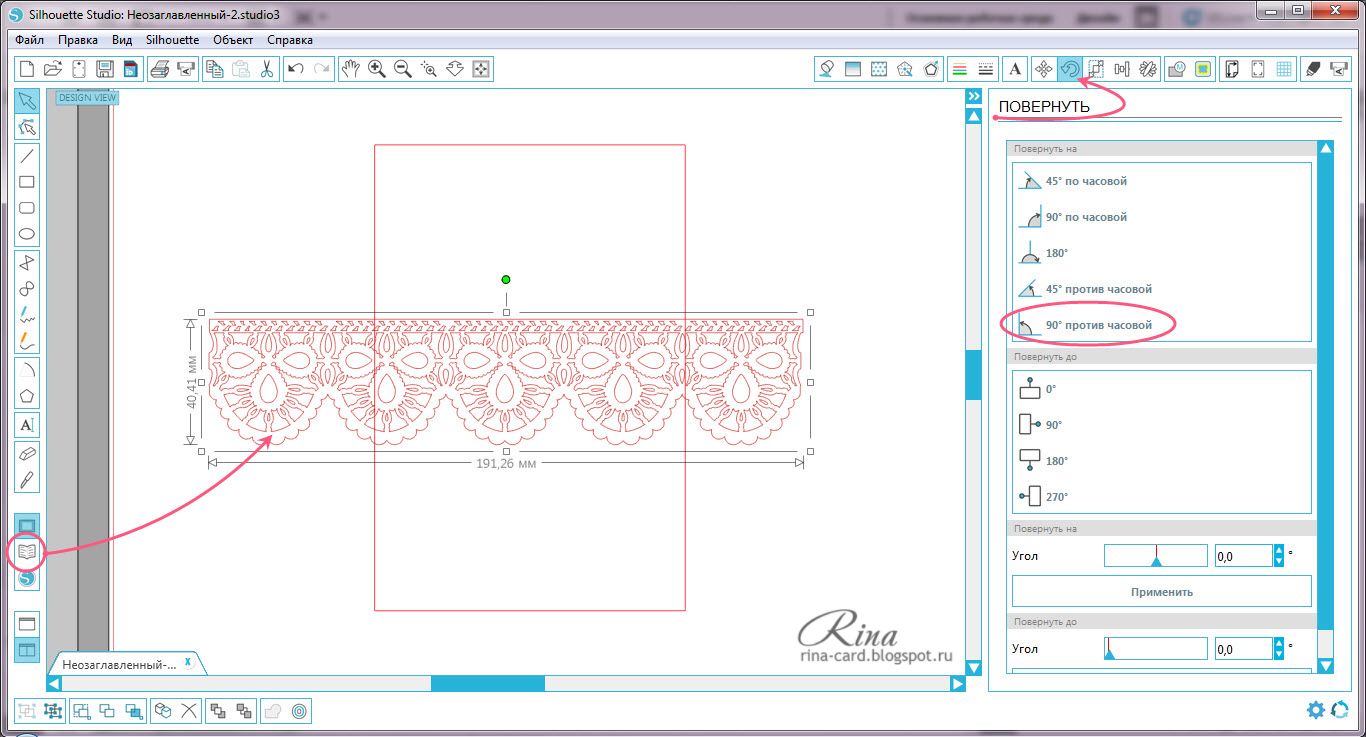The width and height of the screenshot is (1366, 737).
Task: Open the Файл menu
Action: coord(30,40)
